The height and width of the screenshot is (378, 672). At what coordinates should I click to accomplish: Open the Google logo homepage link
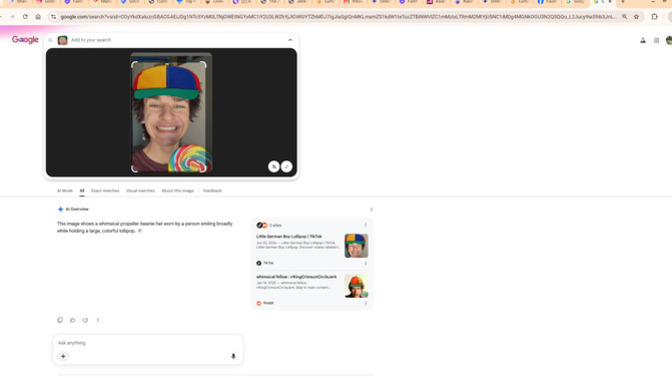(x=25, y=39)
